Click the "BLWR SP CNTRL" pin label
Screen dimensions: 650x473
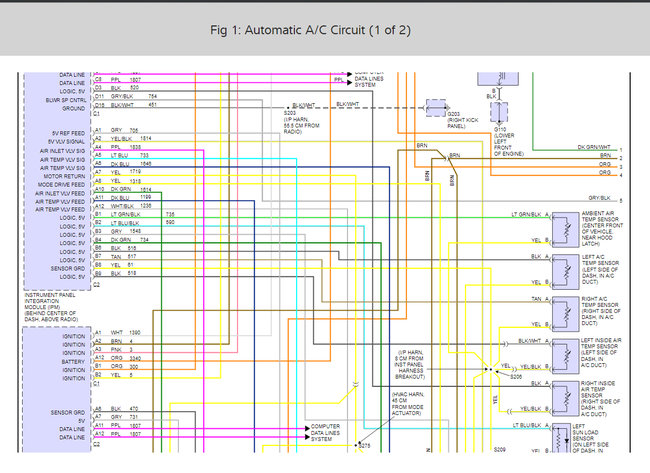(x=66, y=100)
